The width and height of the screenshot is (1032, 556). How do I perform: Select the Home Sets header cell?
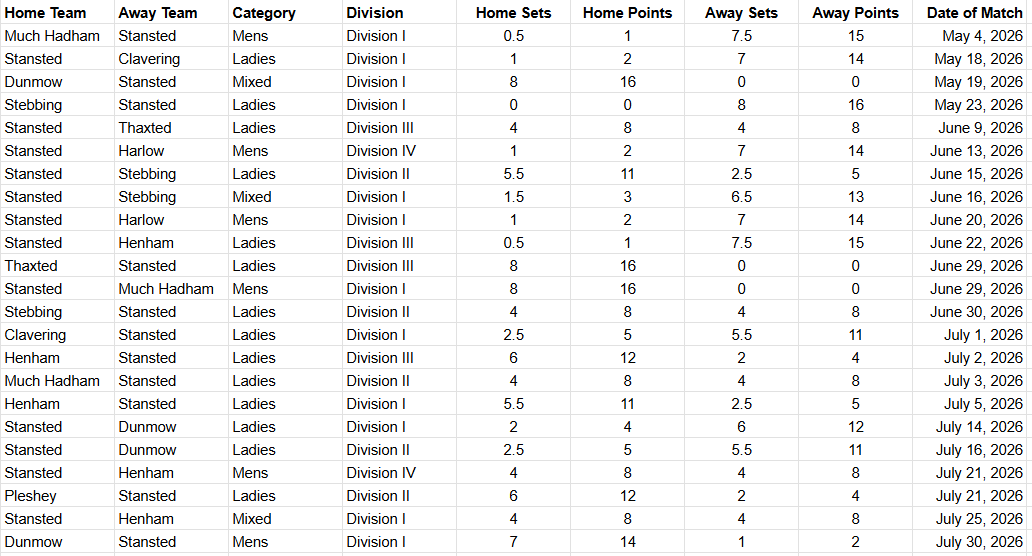pyautogui.click(x=513, y=13)
